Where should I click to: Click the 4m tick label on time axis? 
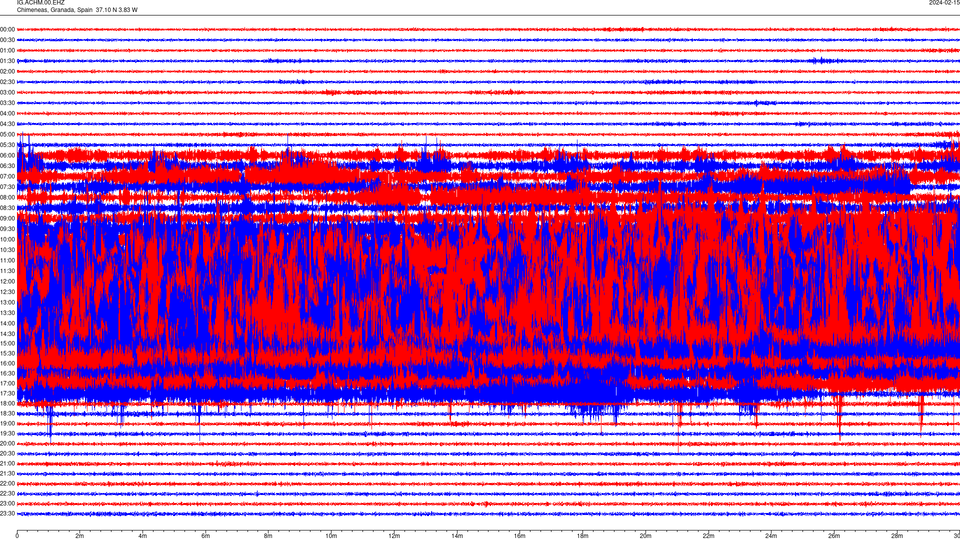143,536
